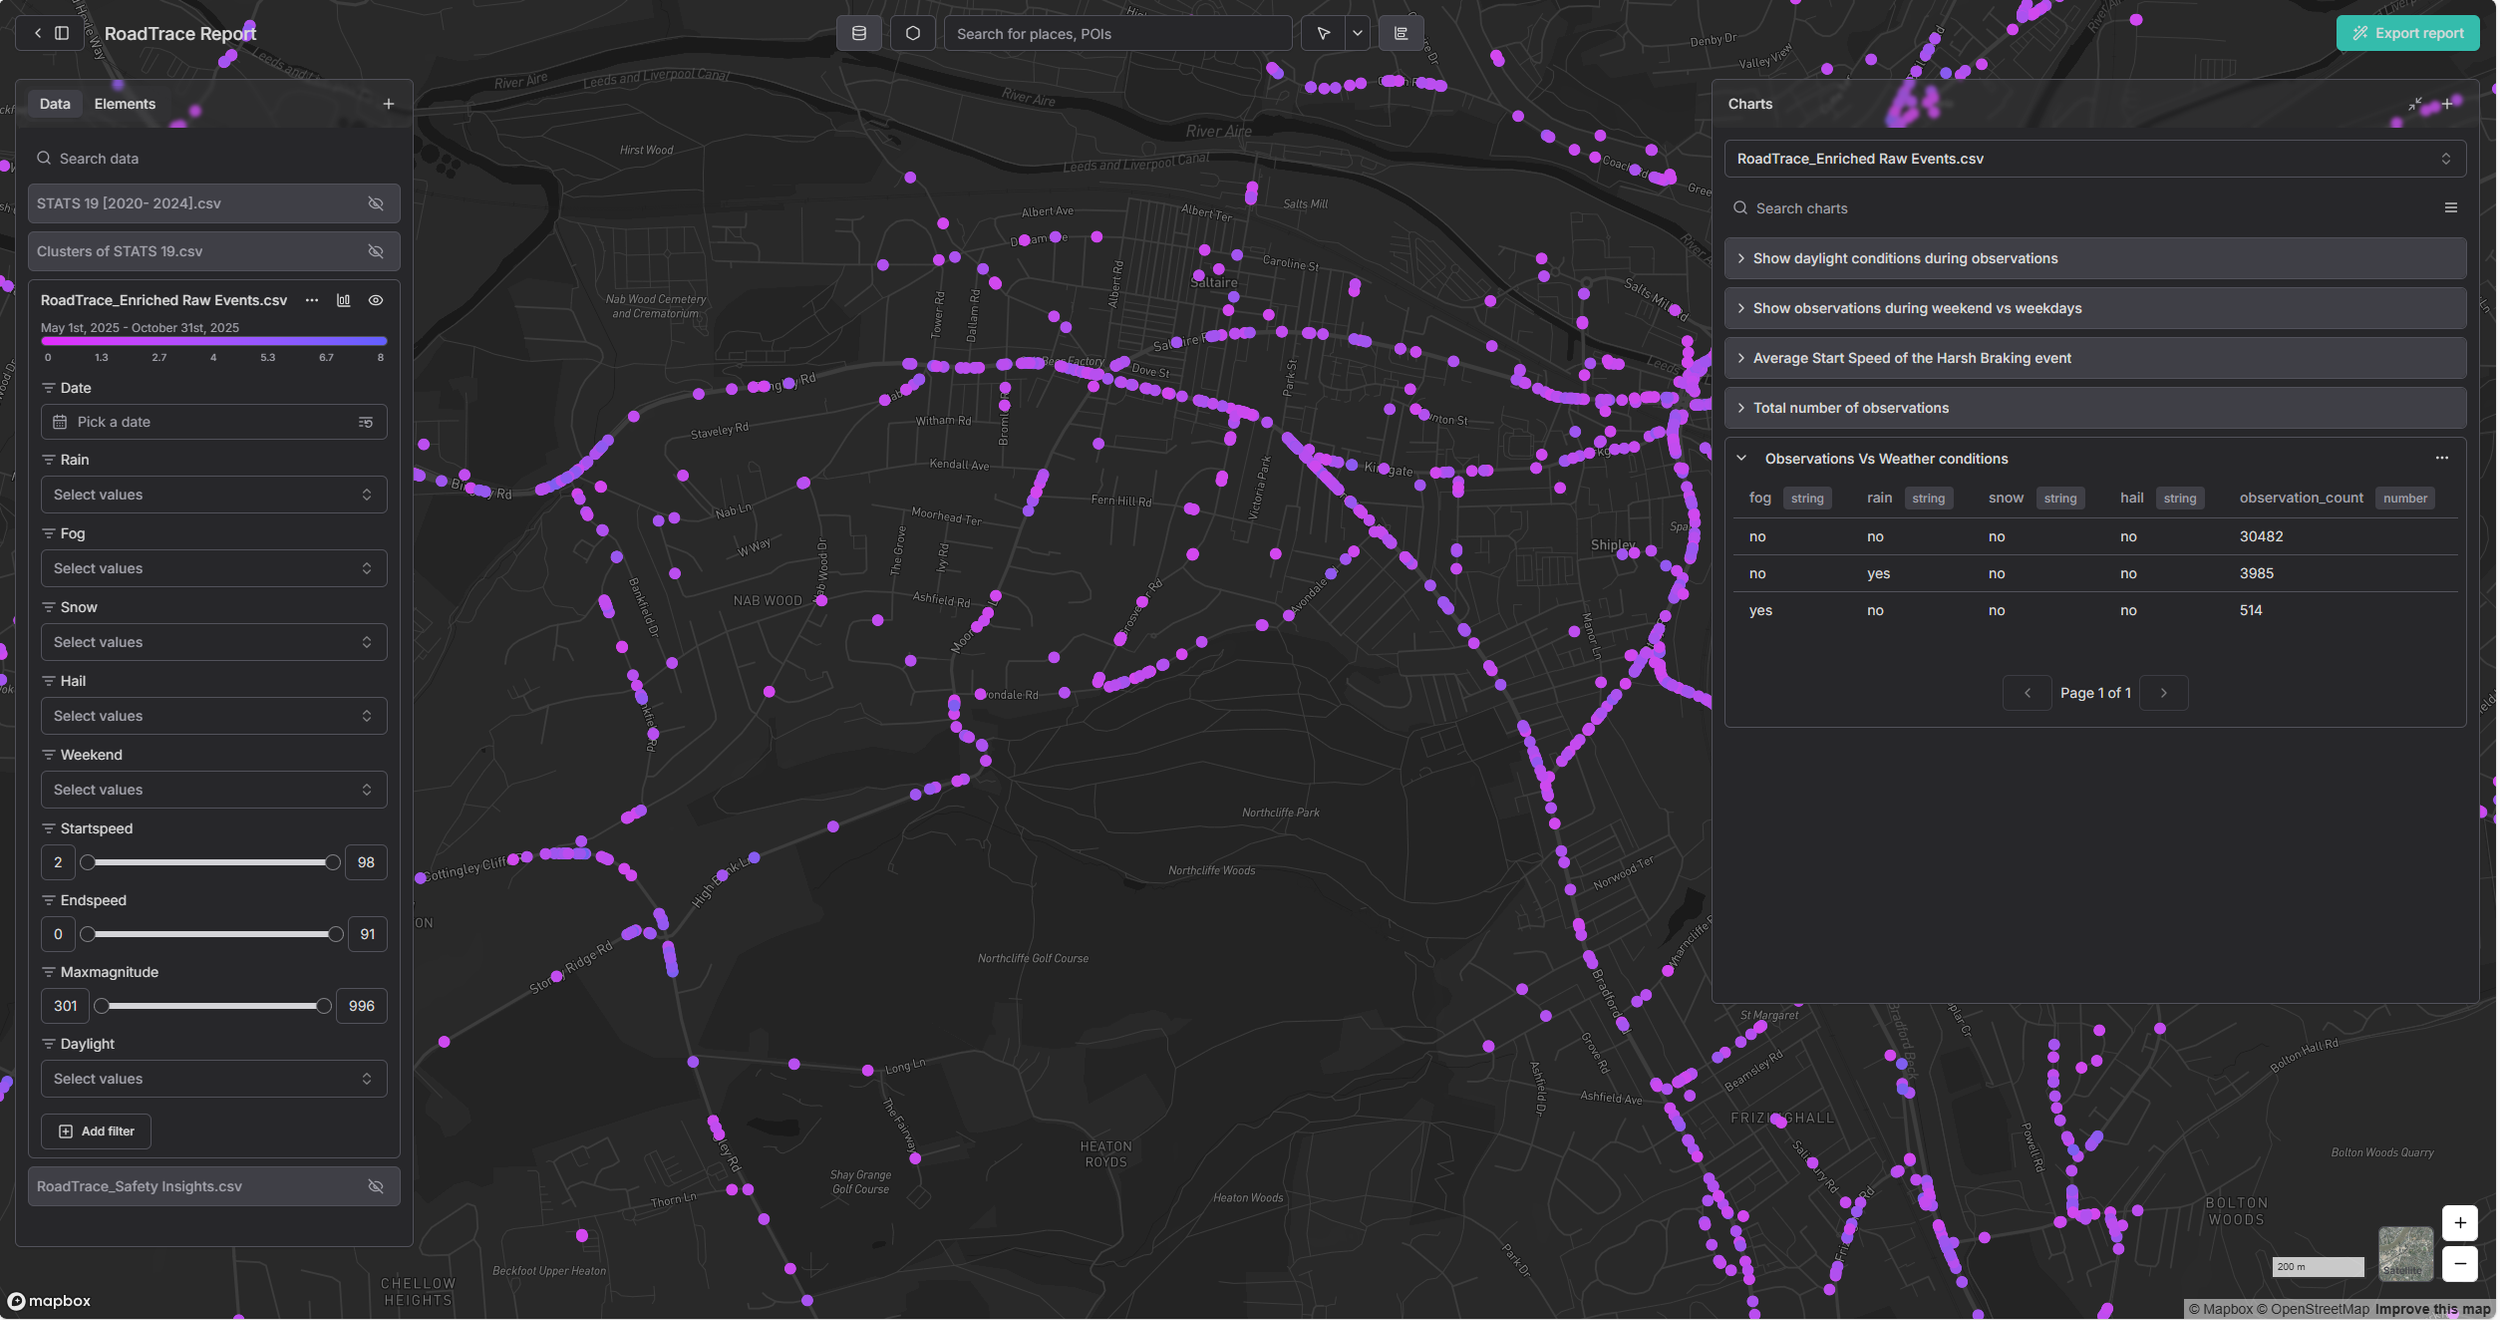Click the cursor selection tool icon
Screen dimensions: 2500x1320
coord(1322,33)
